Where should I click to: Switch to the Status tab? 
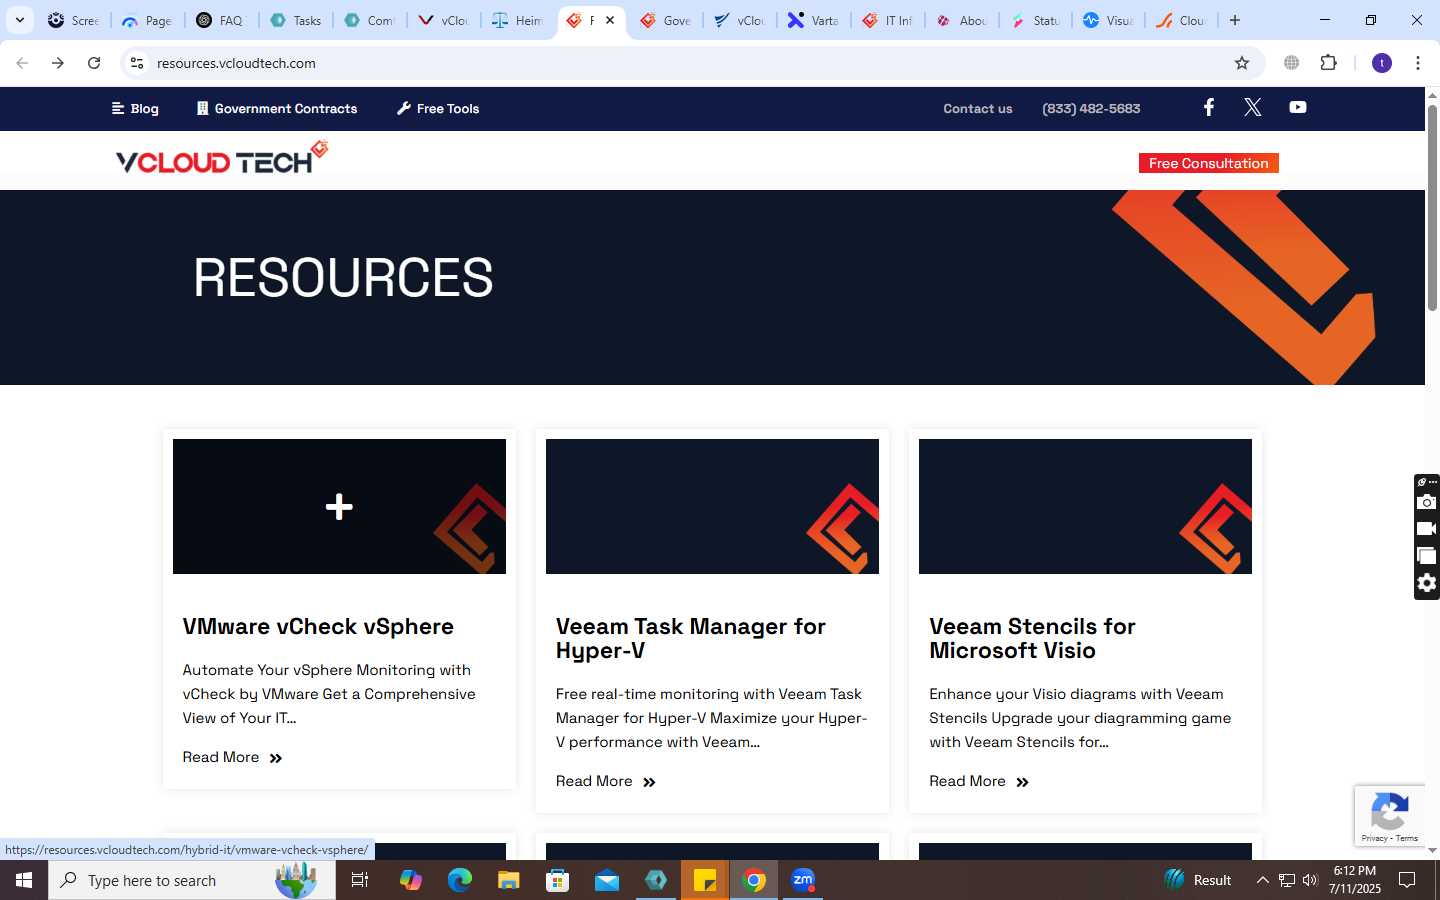coord(1035,20)
